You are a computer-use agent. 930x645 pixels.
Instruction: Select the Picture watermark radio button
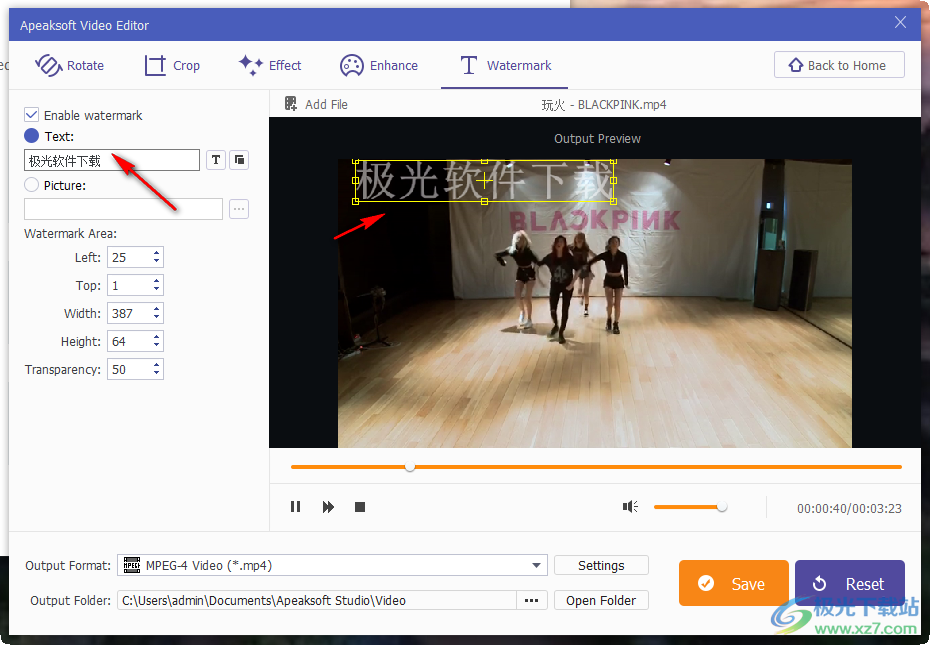tap(31, 185)
